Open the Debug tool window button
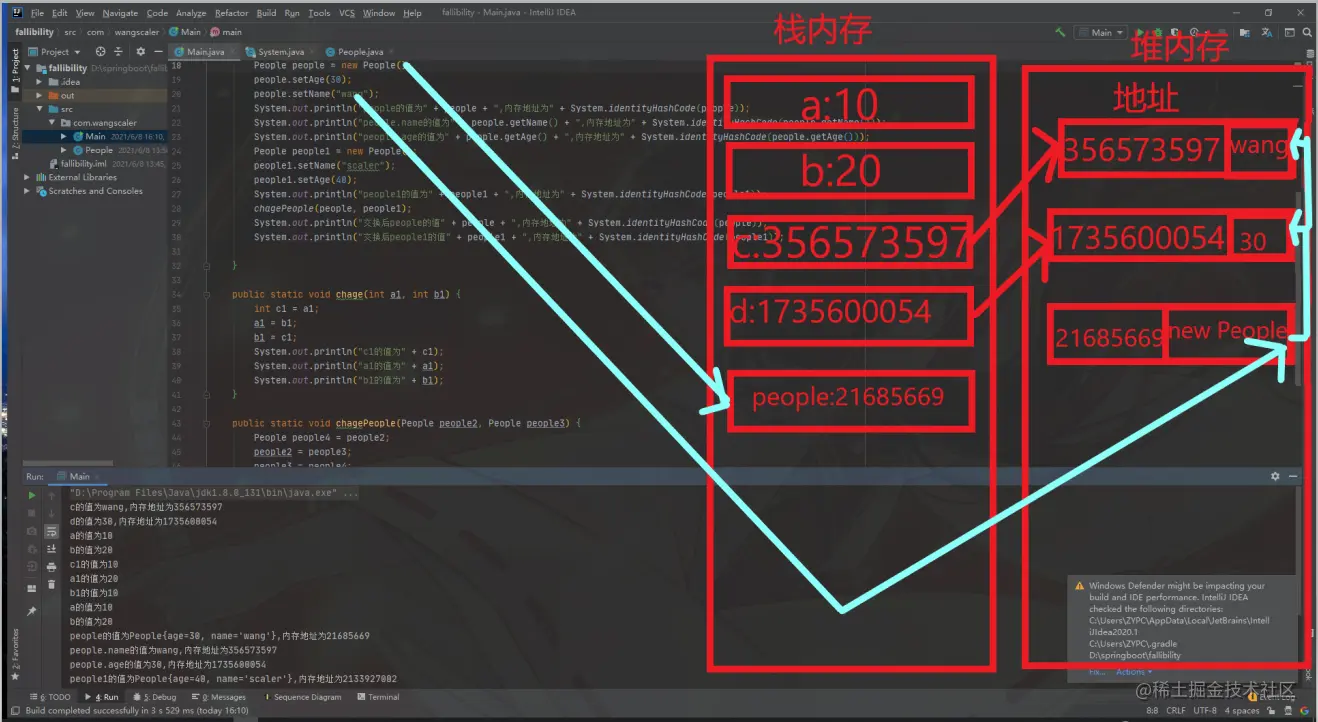1318x722 pixels. click(153, 697)
